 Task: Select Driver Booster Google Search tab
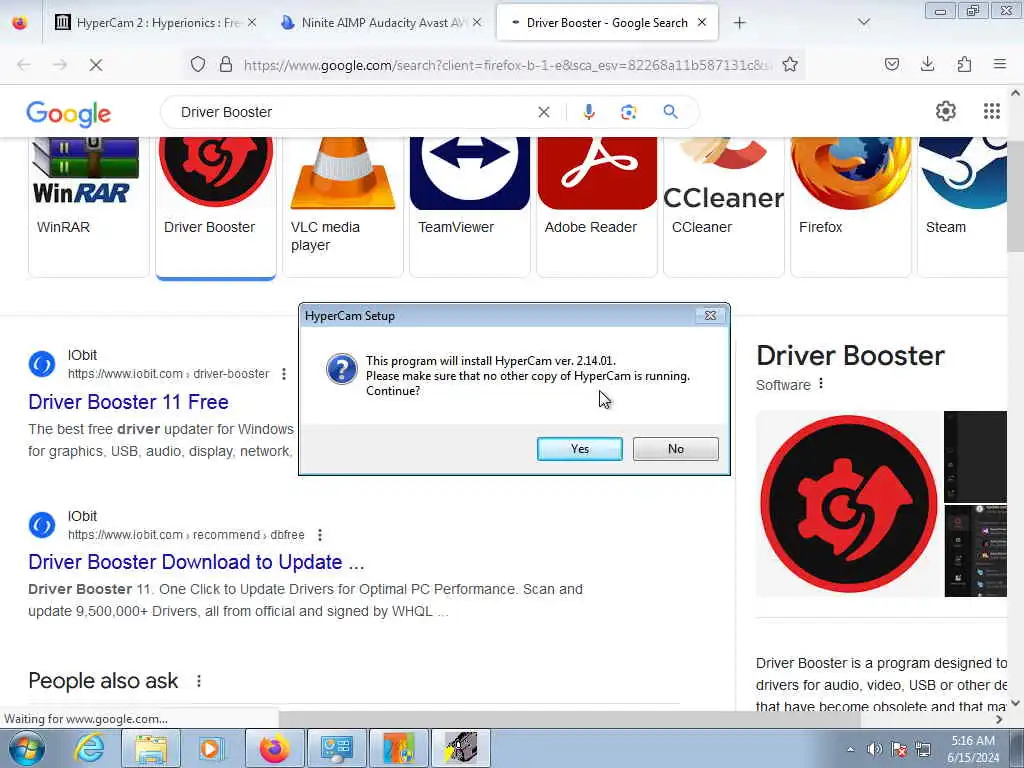(x=607, y=23)
